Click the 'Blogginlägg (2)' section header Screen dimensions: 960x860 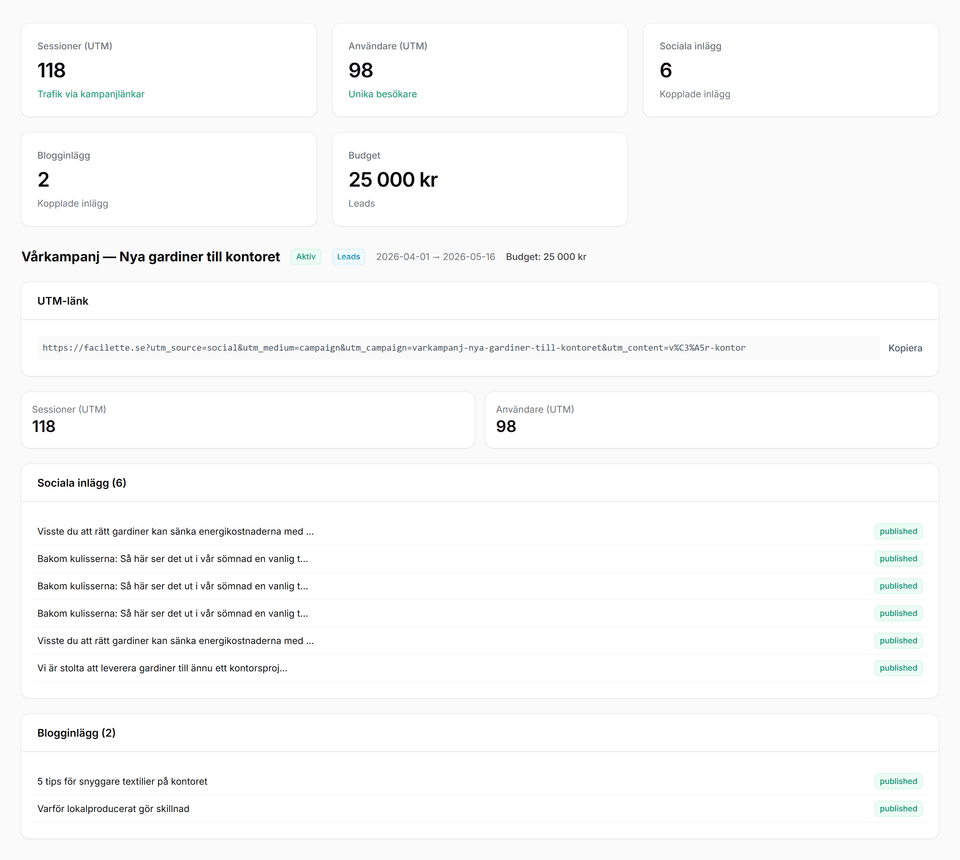click(76, 733)
